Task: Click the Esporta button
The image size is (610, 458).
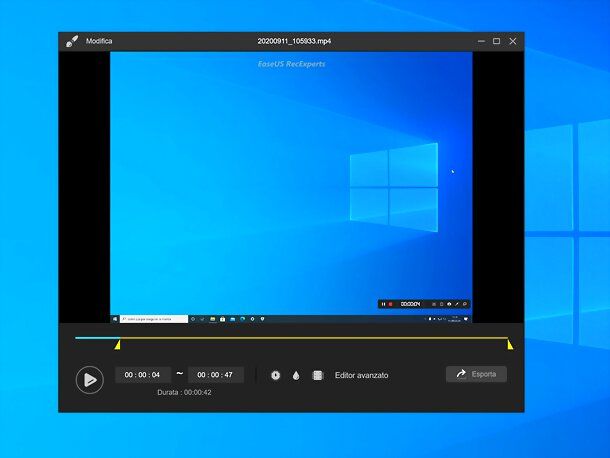Action: [476, 374]
